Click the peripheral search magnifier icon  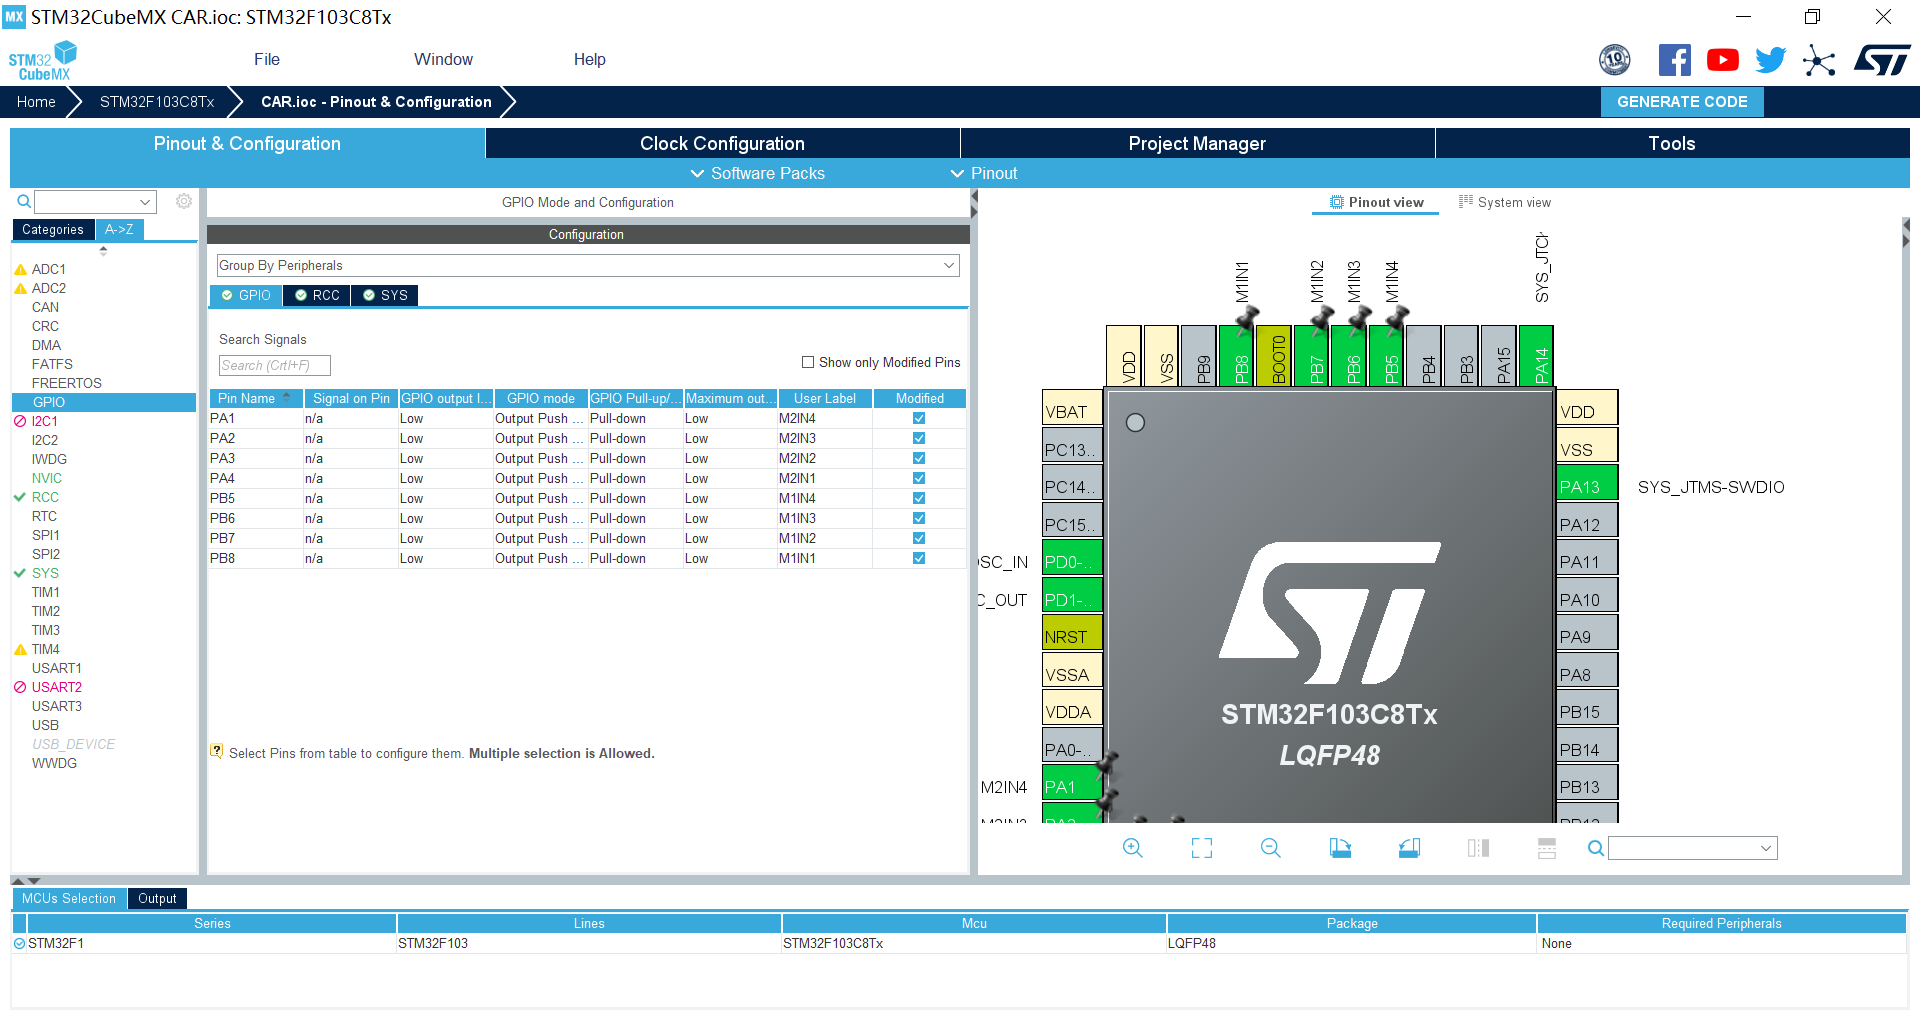(x=24, y=201)
